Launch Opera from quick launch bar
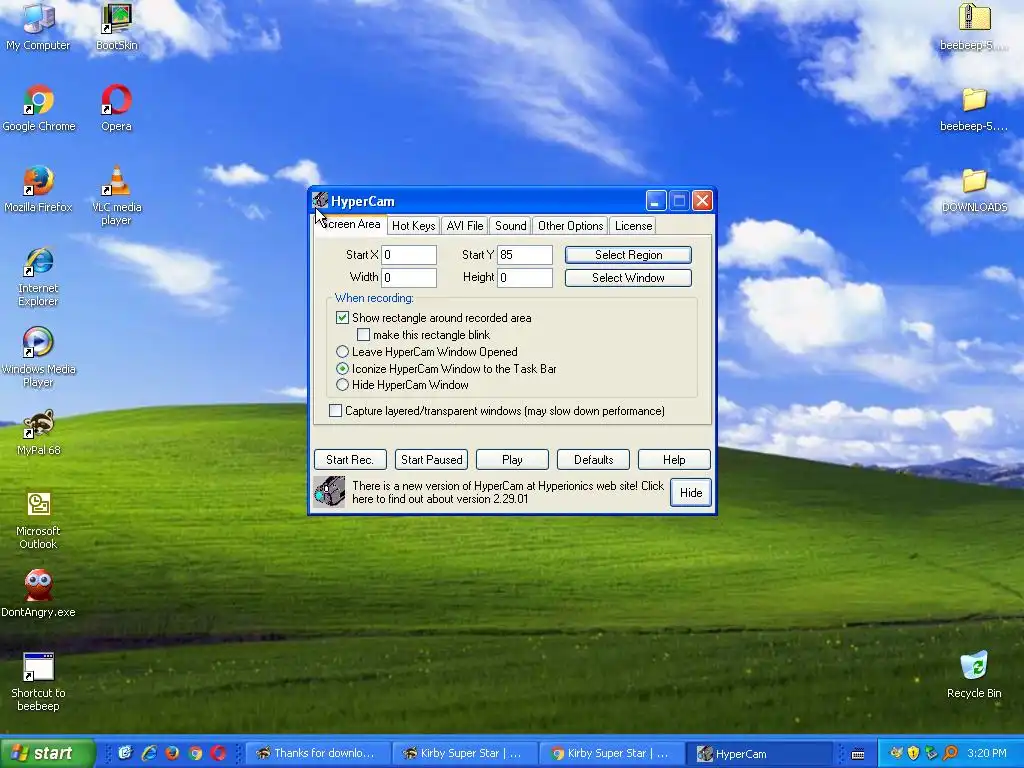 coord(218,753)
